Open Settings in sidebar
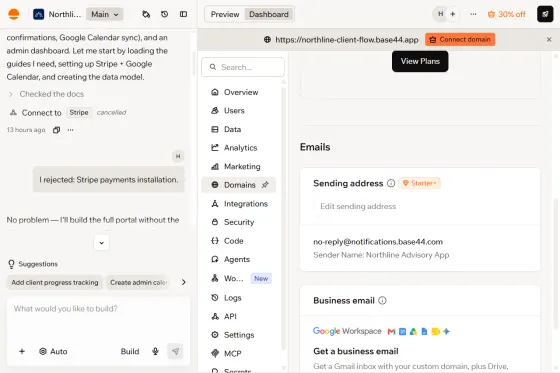The image size is (560, 373). pyautogui.click(x=239, y=335)
